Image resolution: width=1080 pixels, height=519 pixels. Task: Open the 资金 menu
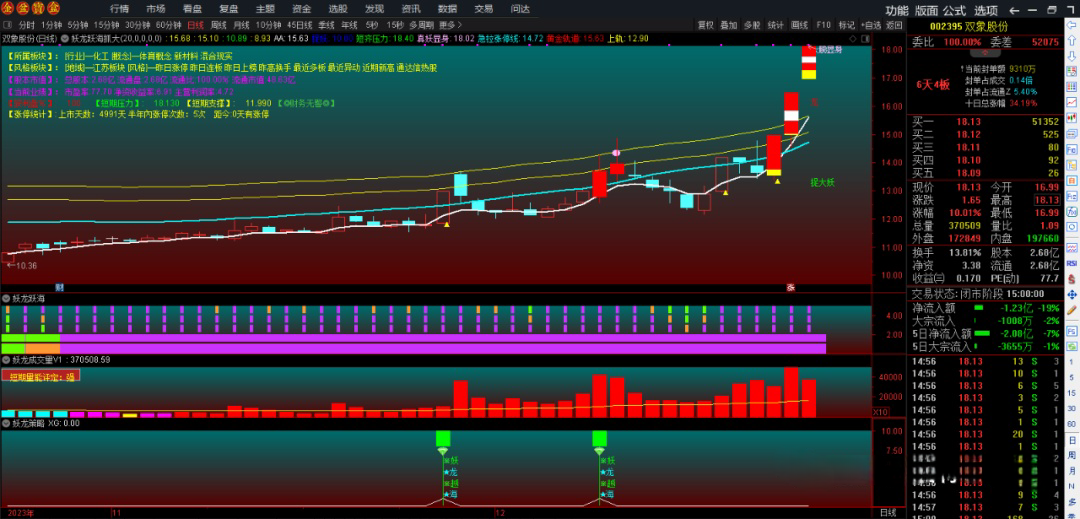pos(301,8)
